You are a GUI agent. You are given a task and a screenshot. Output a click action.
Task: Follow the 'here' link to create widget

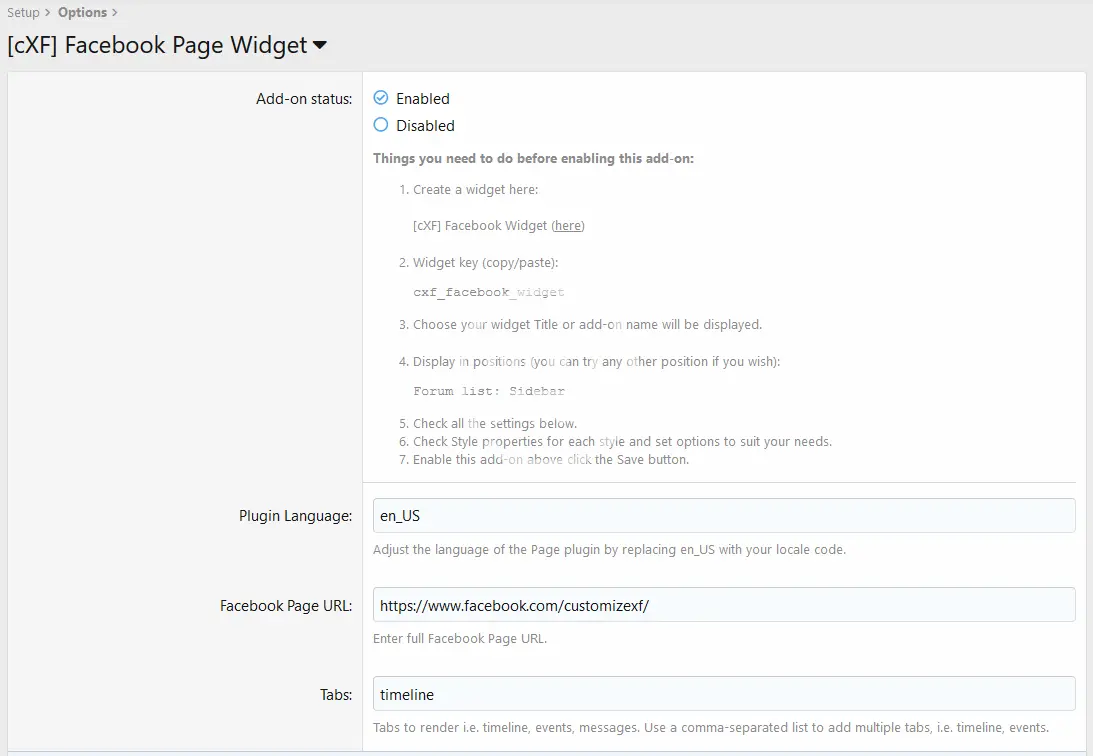click(568, 226)
